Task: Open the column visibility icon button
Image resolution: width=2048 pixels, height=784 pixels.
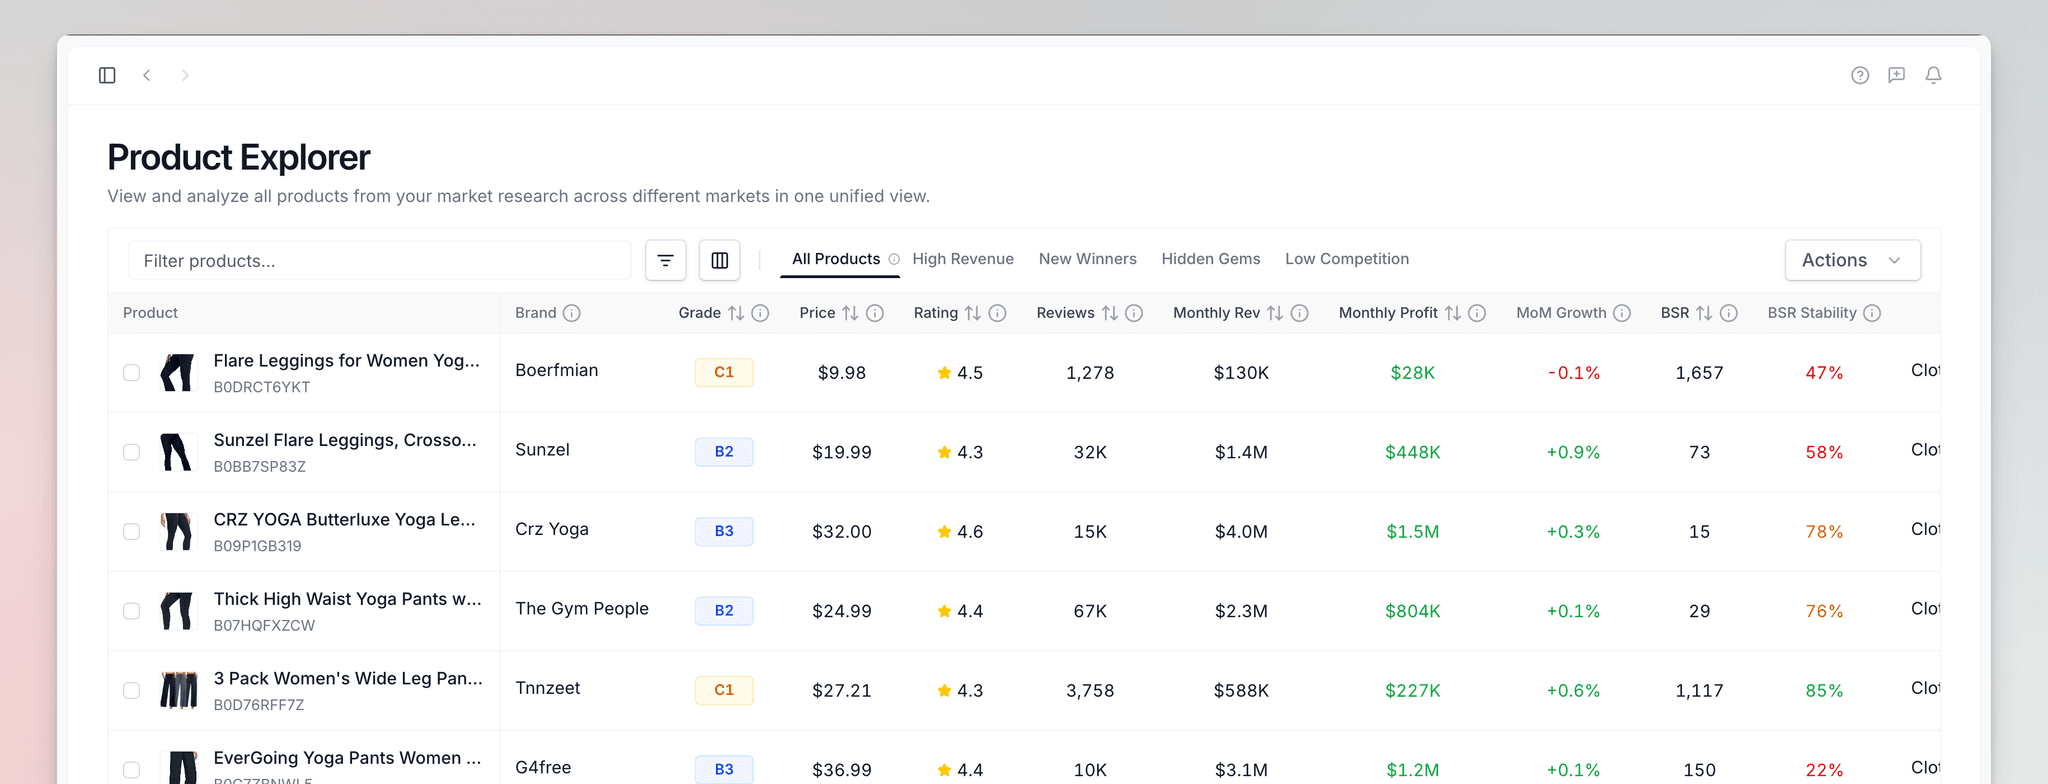Action: [719, 261]
